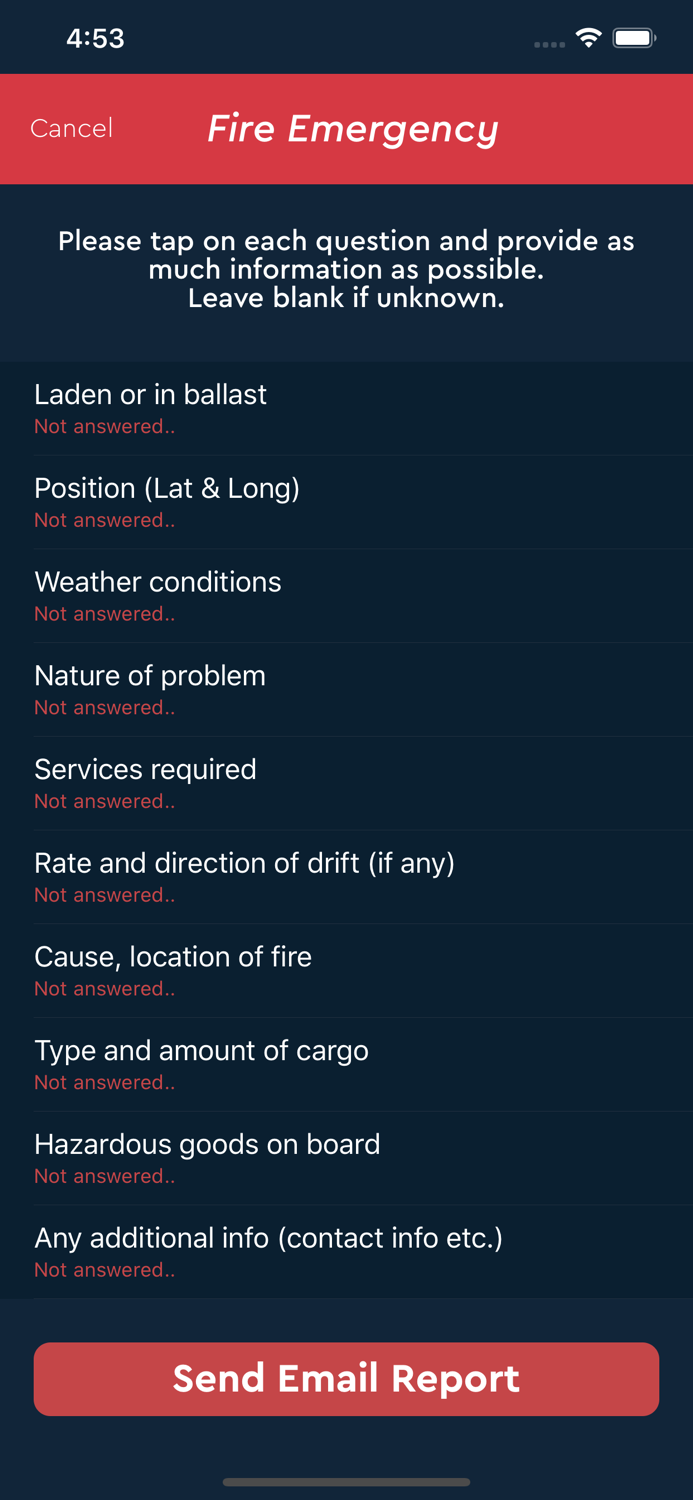693x1500 pixels.
Task: Tap the home indicator bar
Action: (346, 1482)
